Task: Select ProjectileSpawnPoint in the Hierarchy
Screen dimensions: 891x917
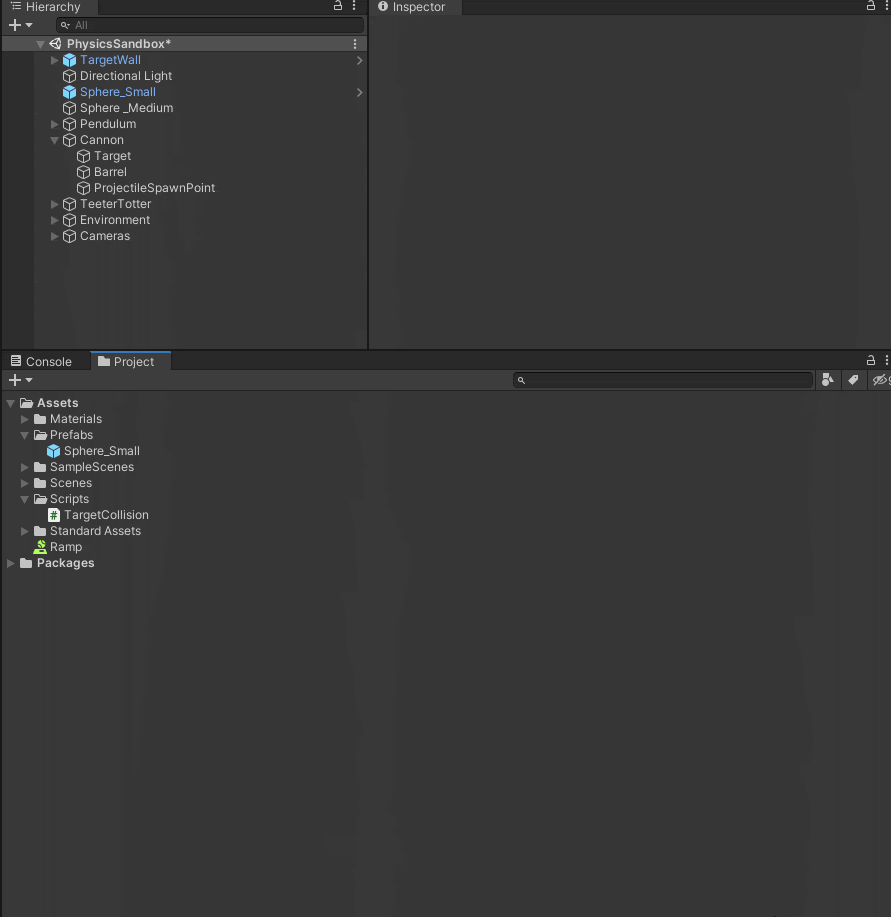Action: point(154,188)
